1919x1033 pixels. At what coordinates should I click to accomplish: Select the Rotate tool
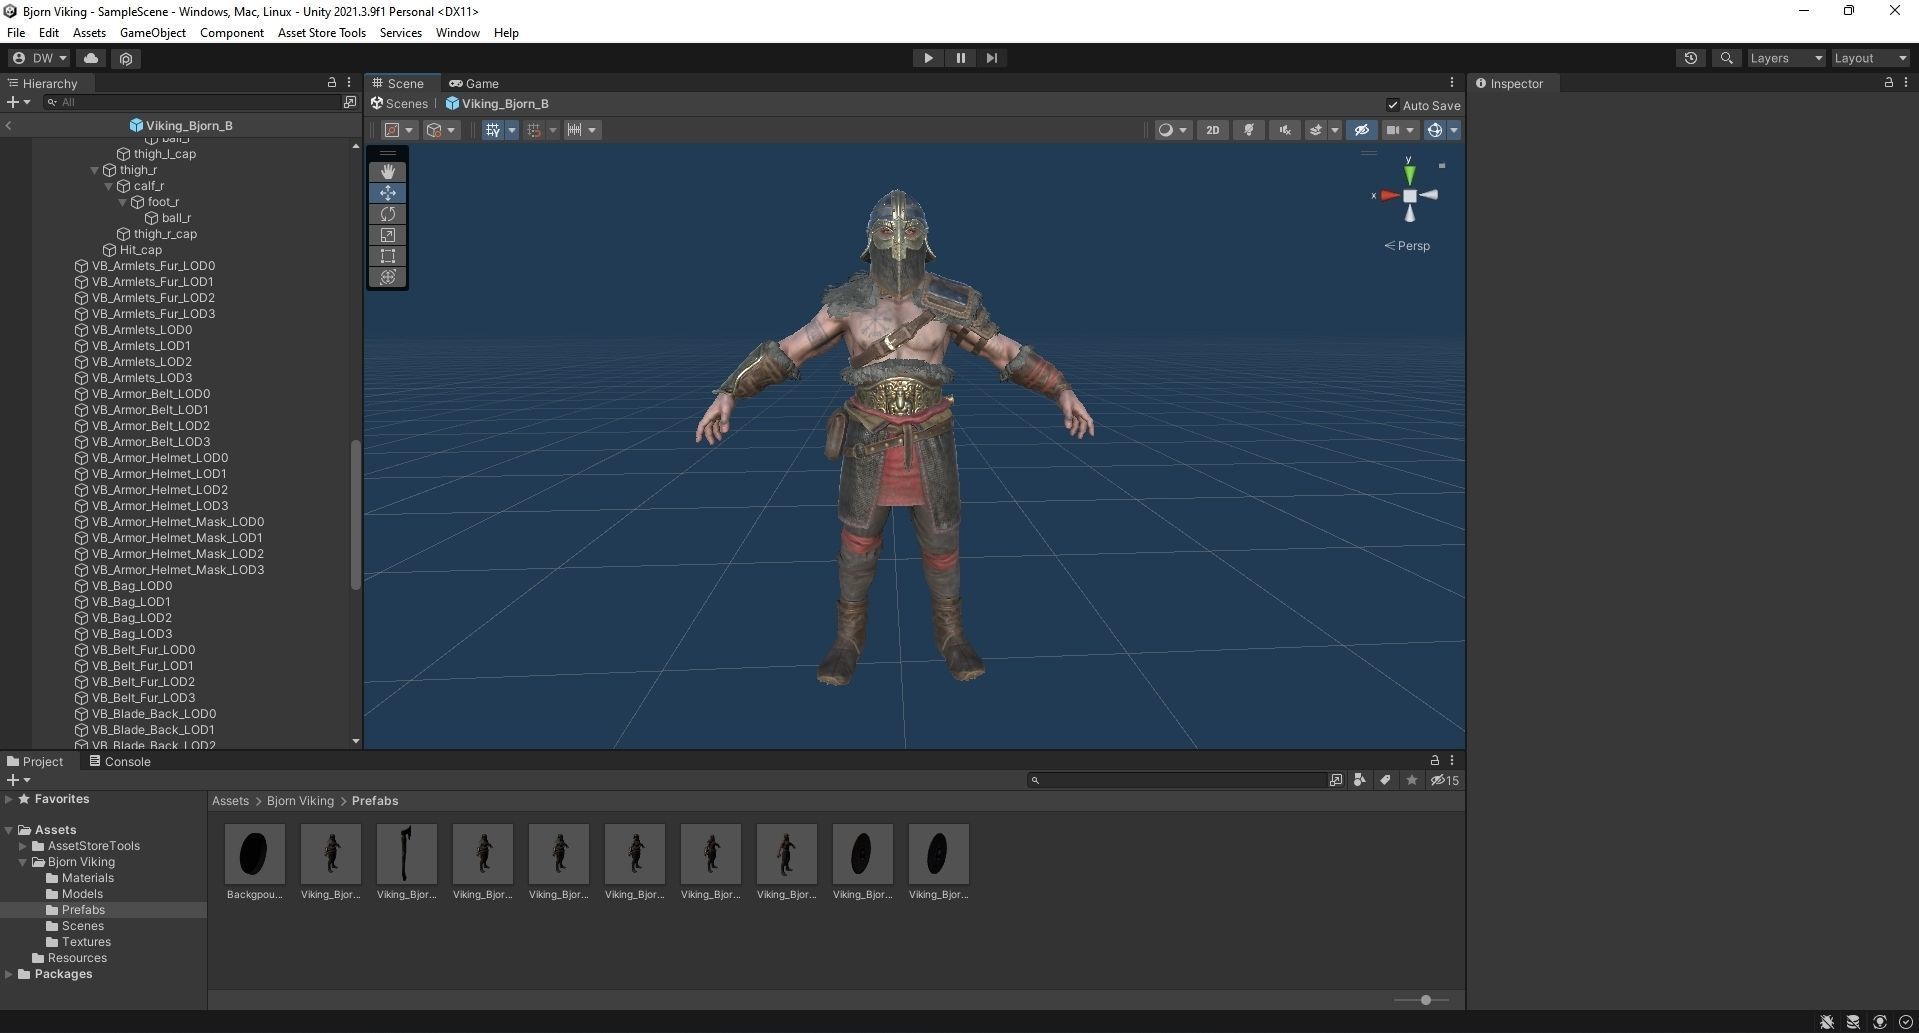(x=388, y=214)
